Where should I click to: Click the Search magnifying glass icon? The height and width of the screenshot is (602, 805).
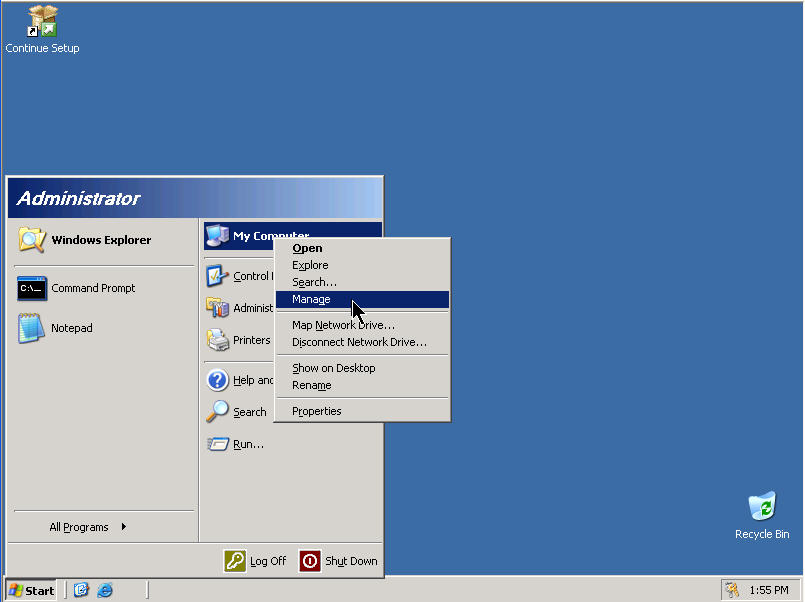tap(218, 412)
